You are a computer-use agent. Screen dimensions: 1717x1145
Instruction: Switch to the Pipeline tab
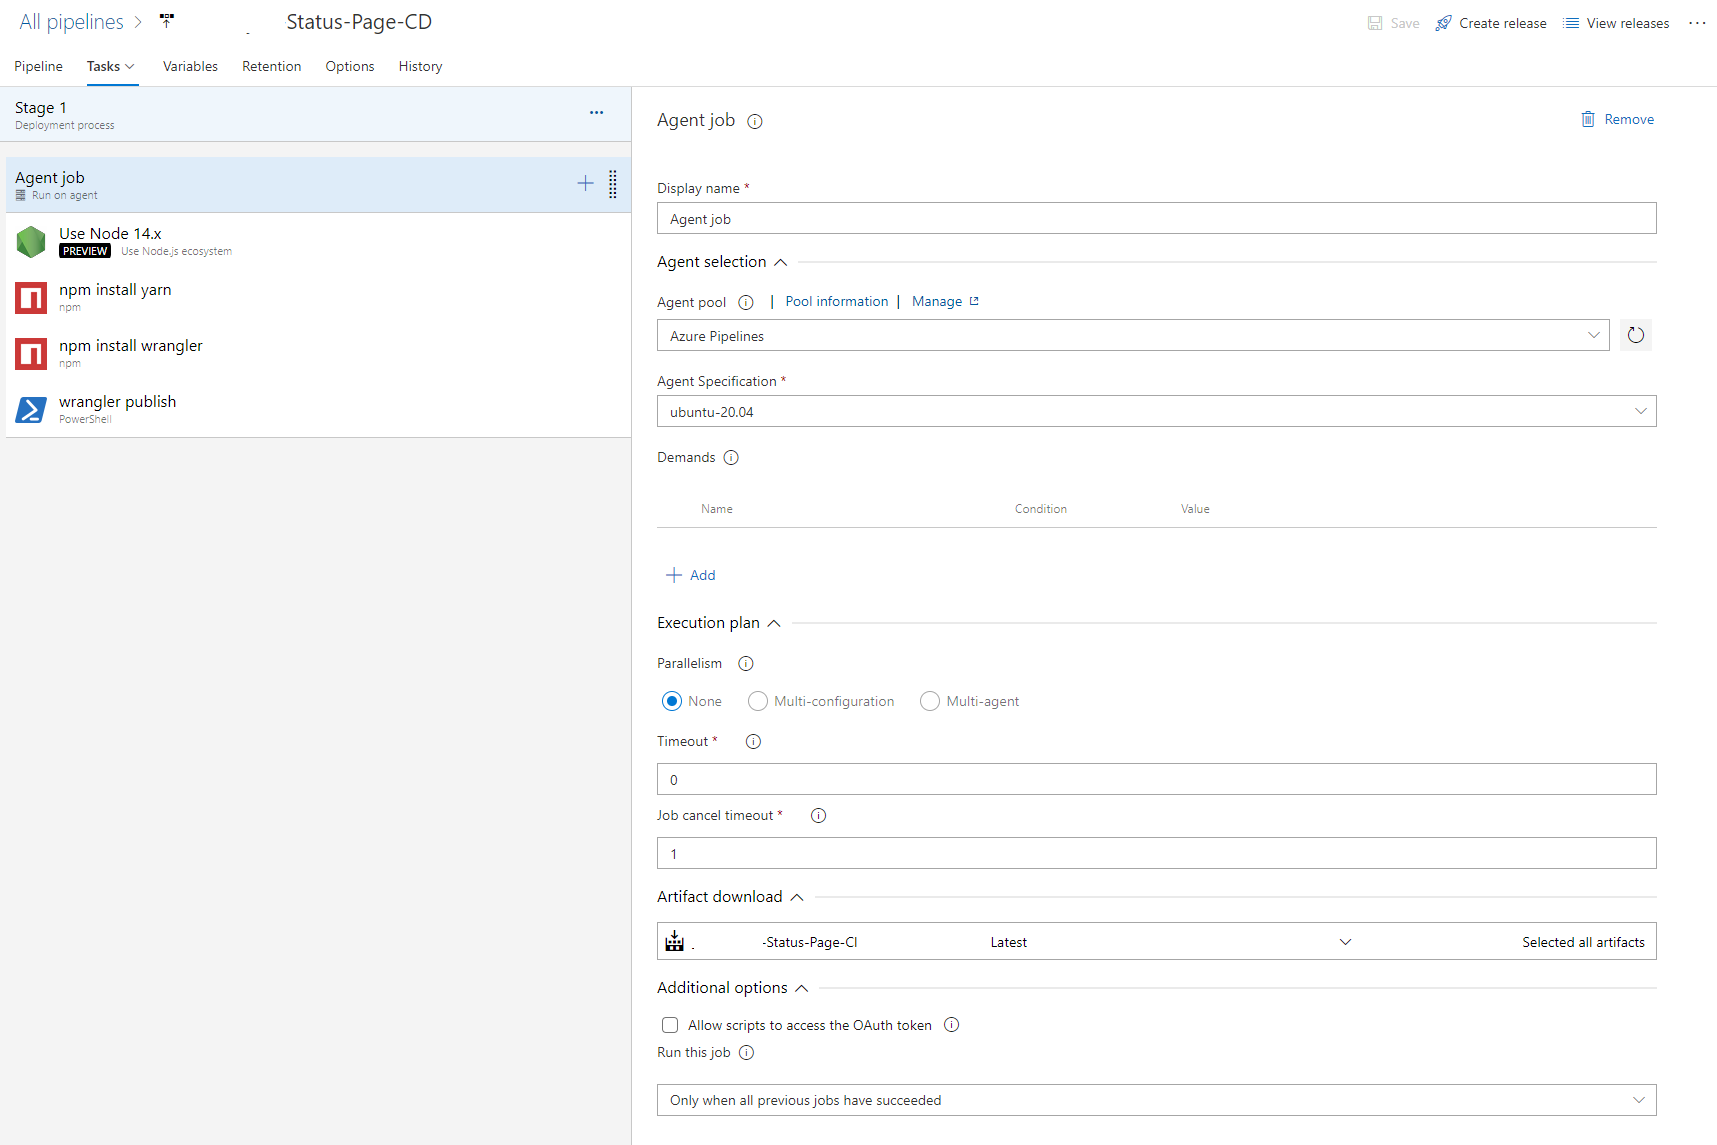38,66
